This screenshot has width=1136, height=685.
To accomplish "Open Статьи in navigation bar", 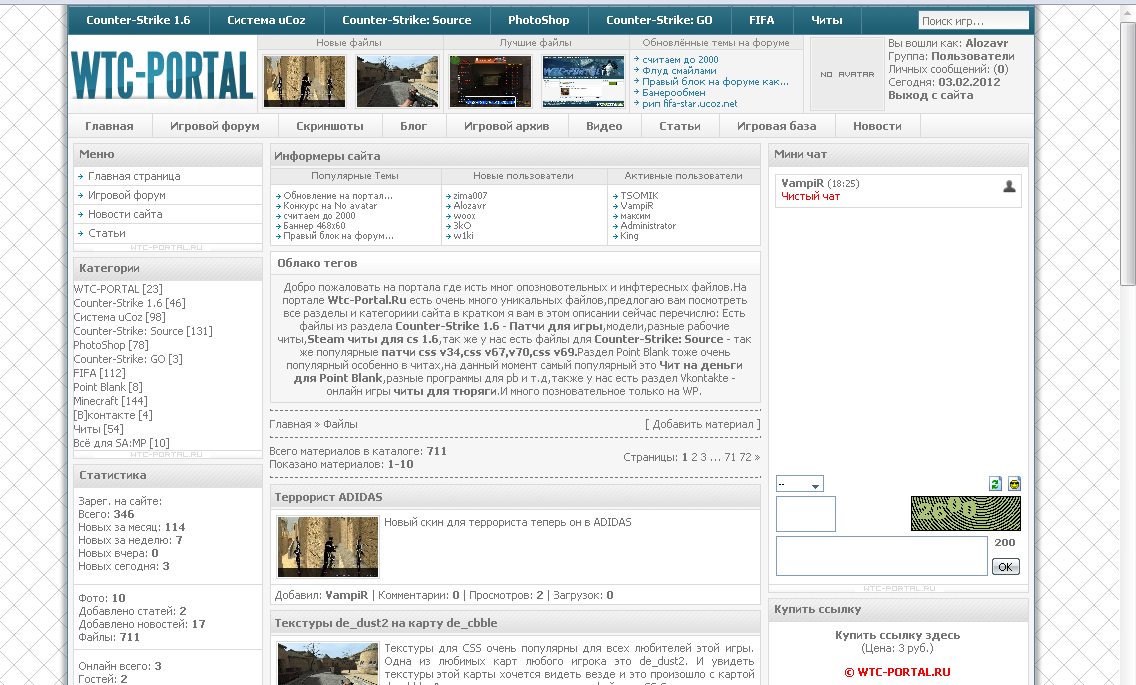I will pyautogui.click(x=680, y=126).
